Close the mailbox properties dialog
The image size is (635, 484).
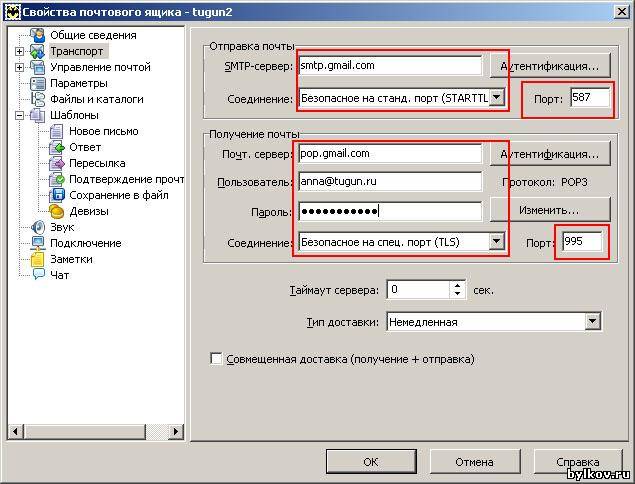pyautogui.click(x=622, y=12)
